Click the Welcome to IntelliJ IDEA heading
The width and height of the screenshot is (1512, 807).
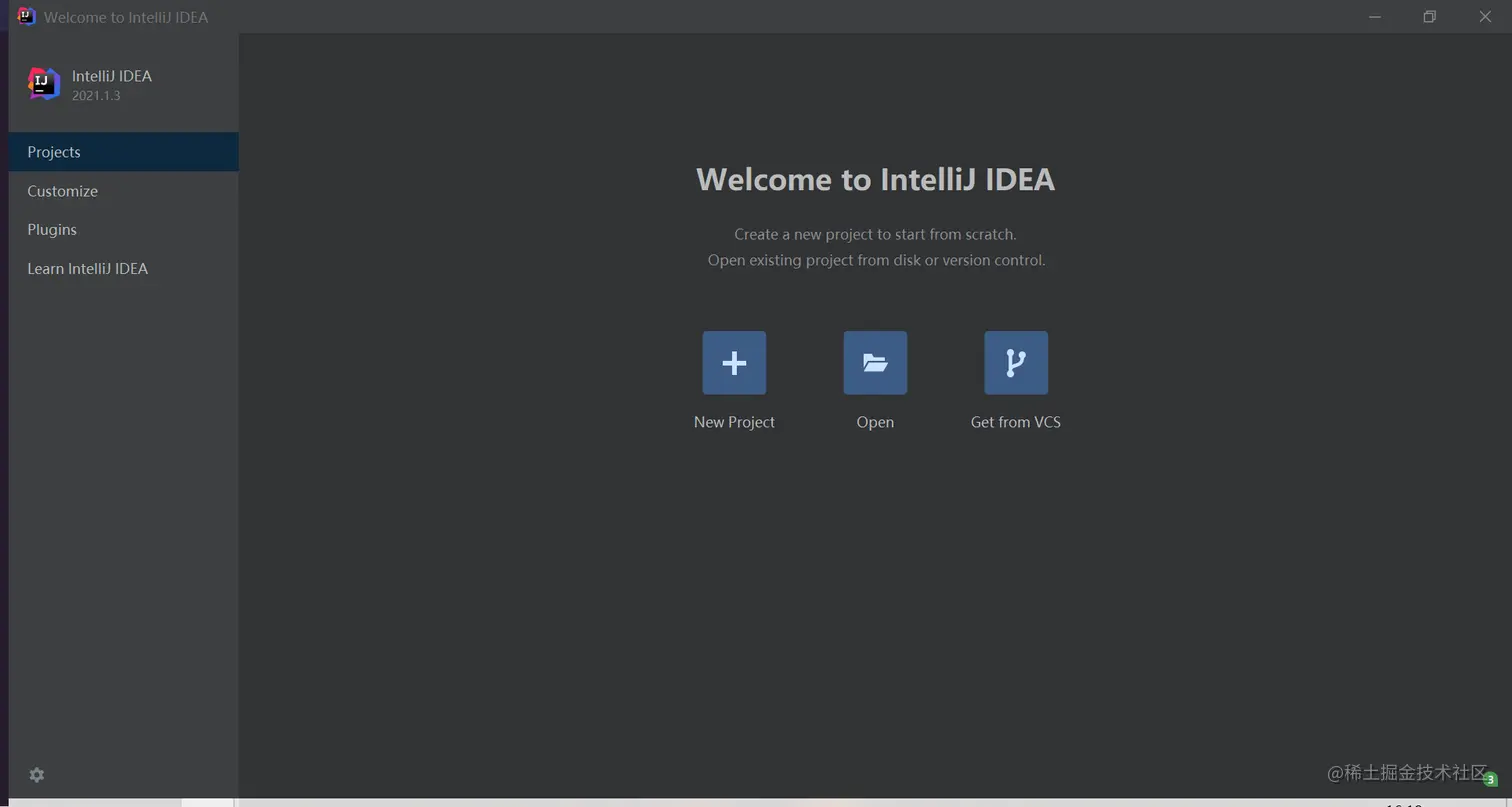tap(875, 179)
